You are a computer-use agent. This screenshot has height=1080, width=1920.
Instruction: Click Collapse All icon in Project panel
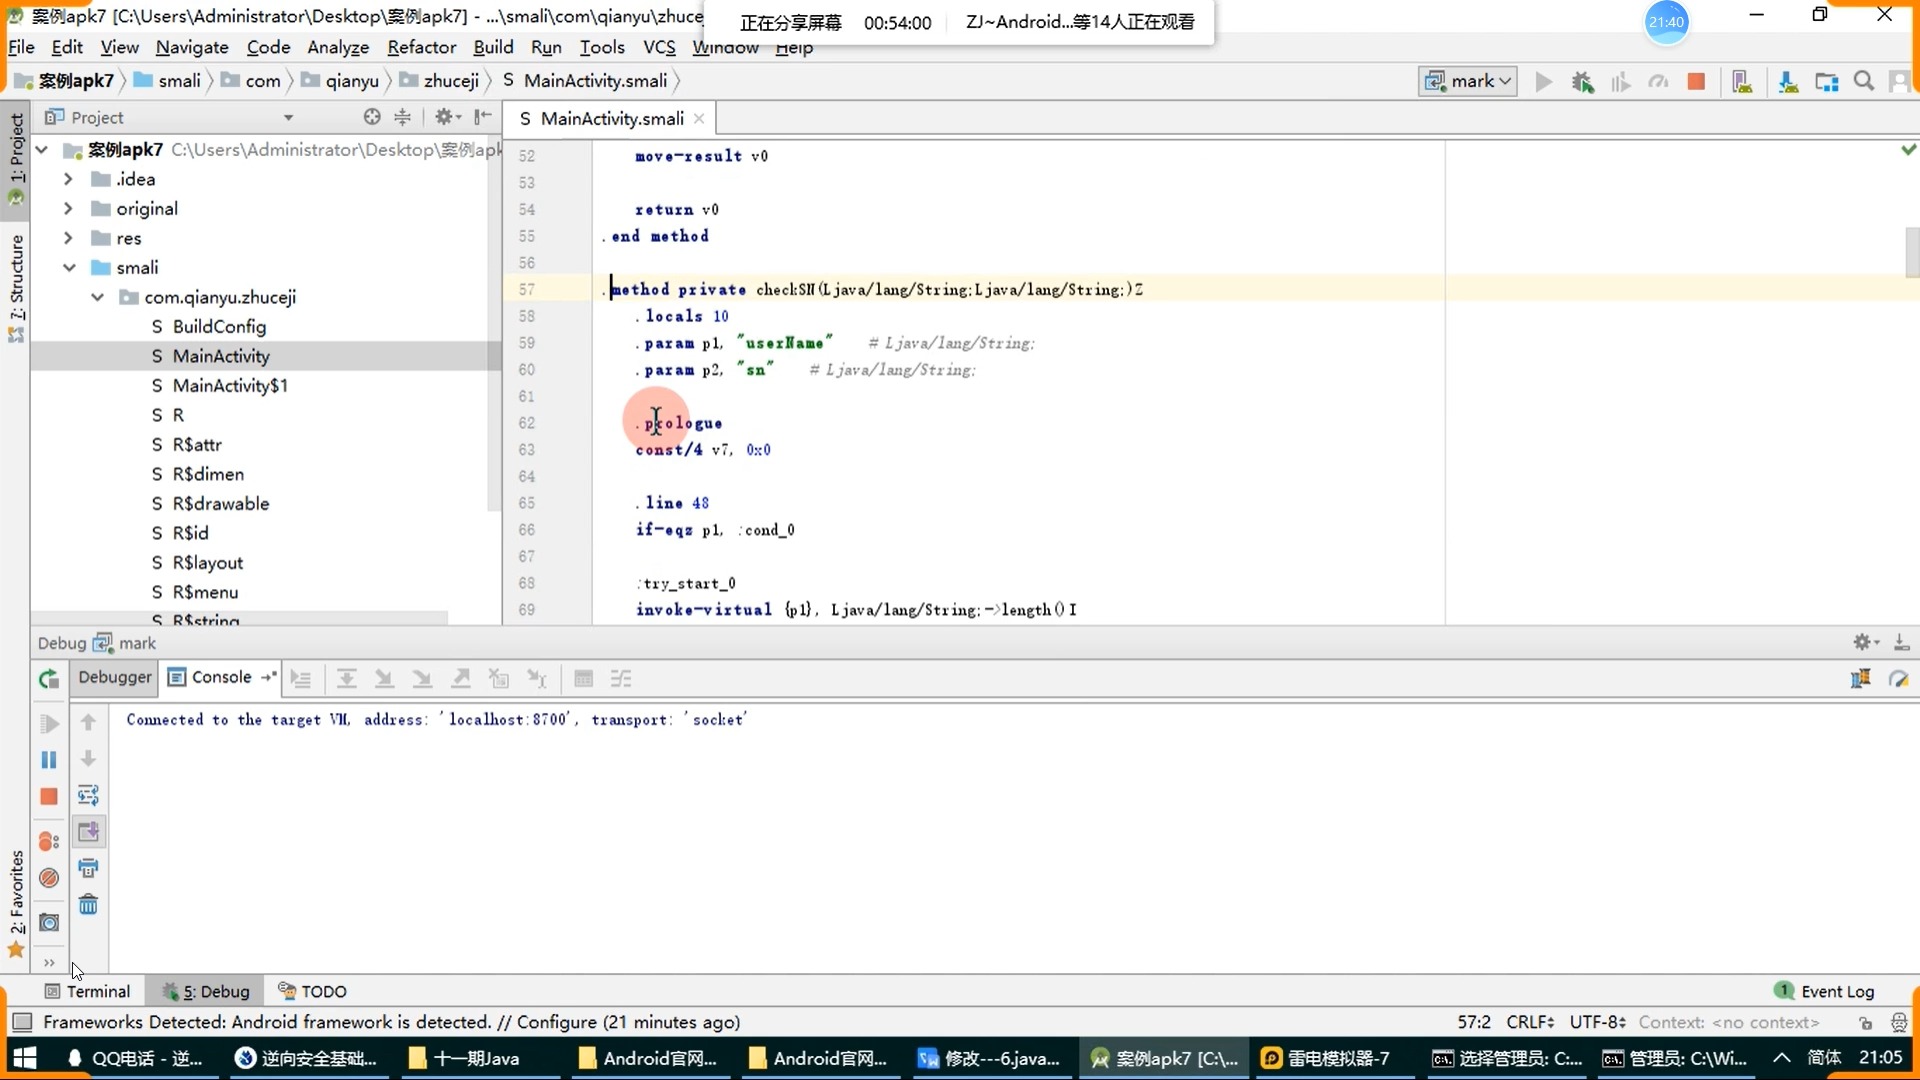click(402, 117)
